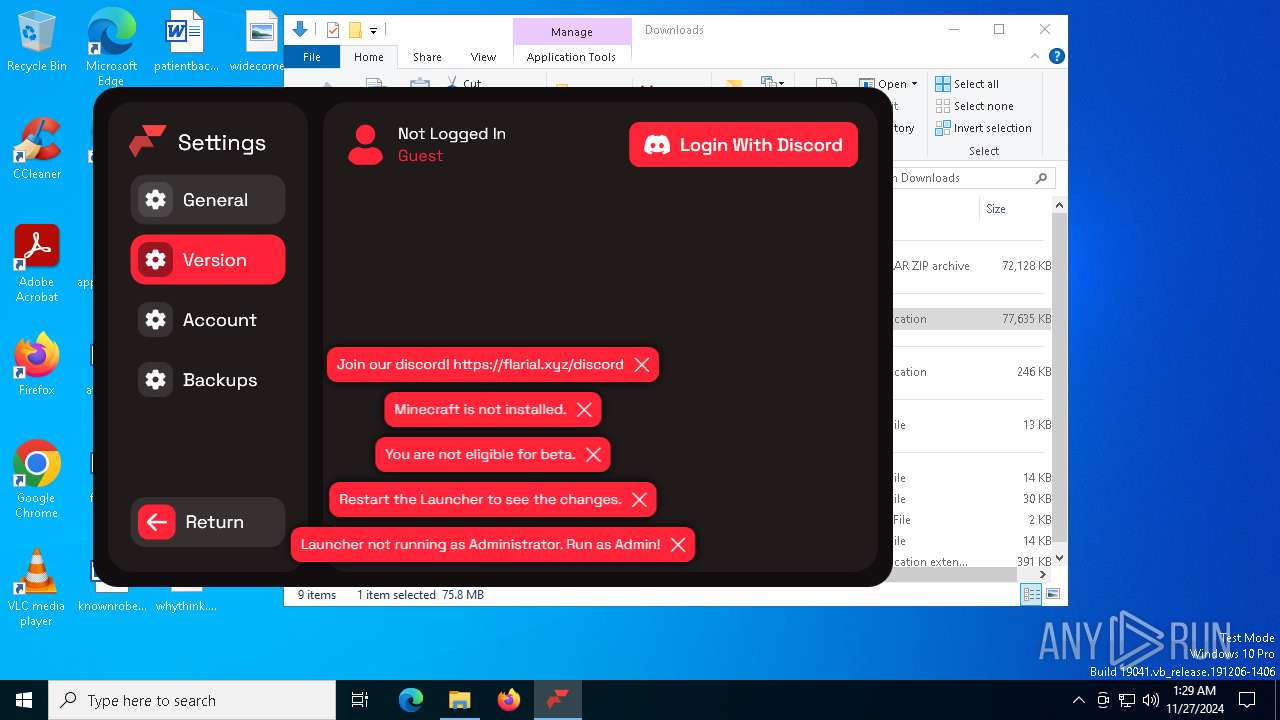
Task: Open Firefox desktop shortcut
Action: point(37,364)
